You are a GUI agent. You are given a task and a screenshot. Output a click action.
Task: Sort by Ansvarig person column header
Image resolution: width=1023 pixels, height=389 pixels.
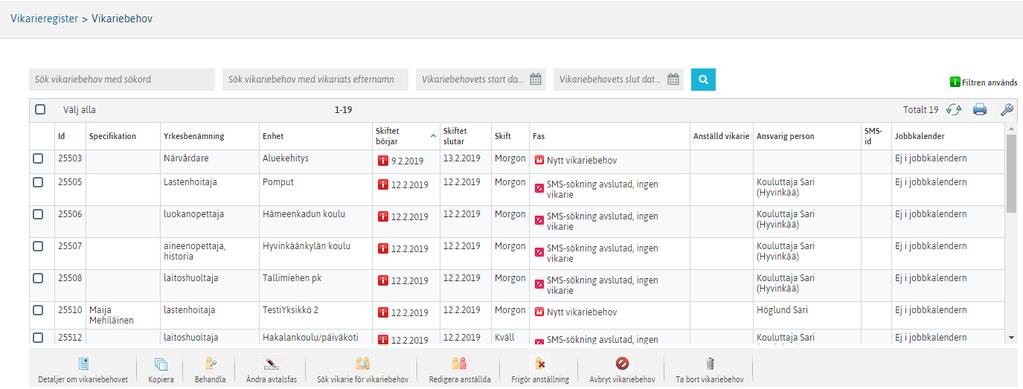pyautogui.click(x=786, y=136)
